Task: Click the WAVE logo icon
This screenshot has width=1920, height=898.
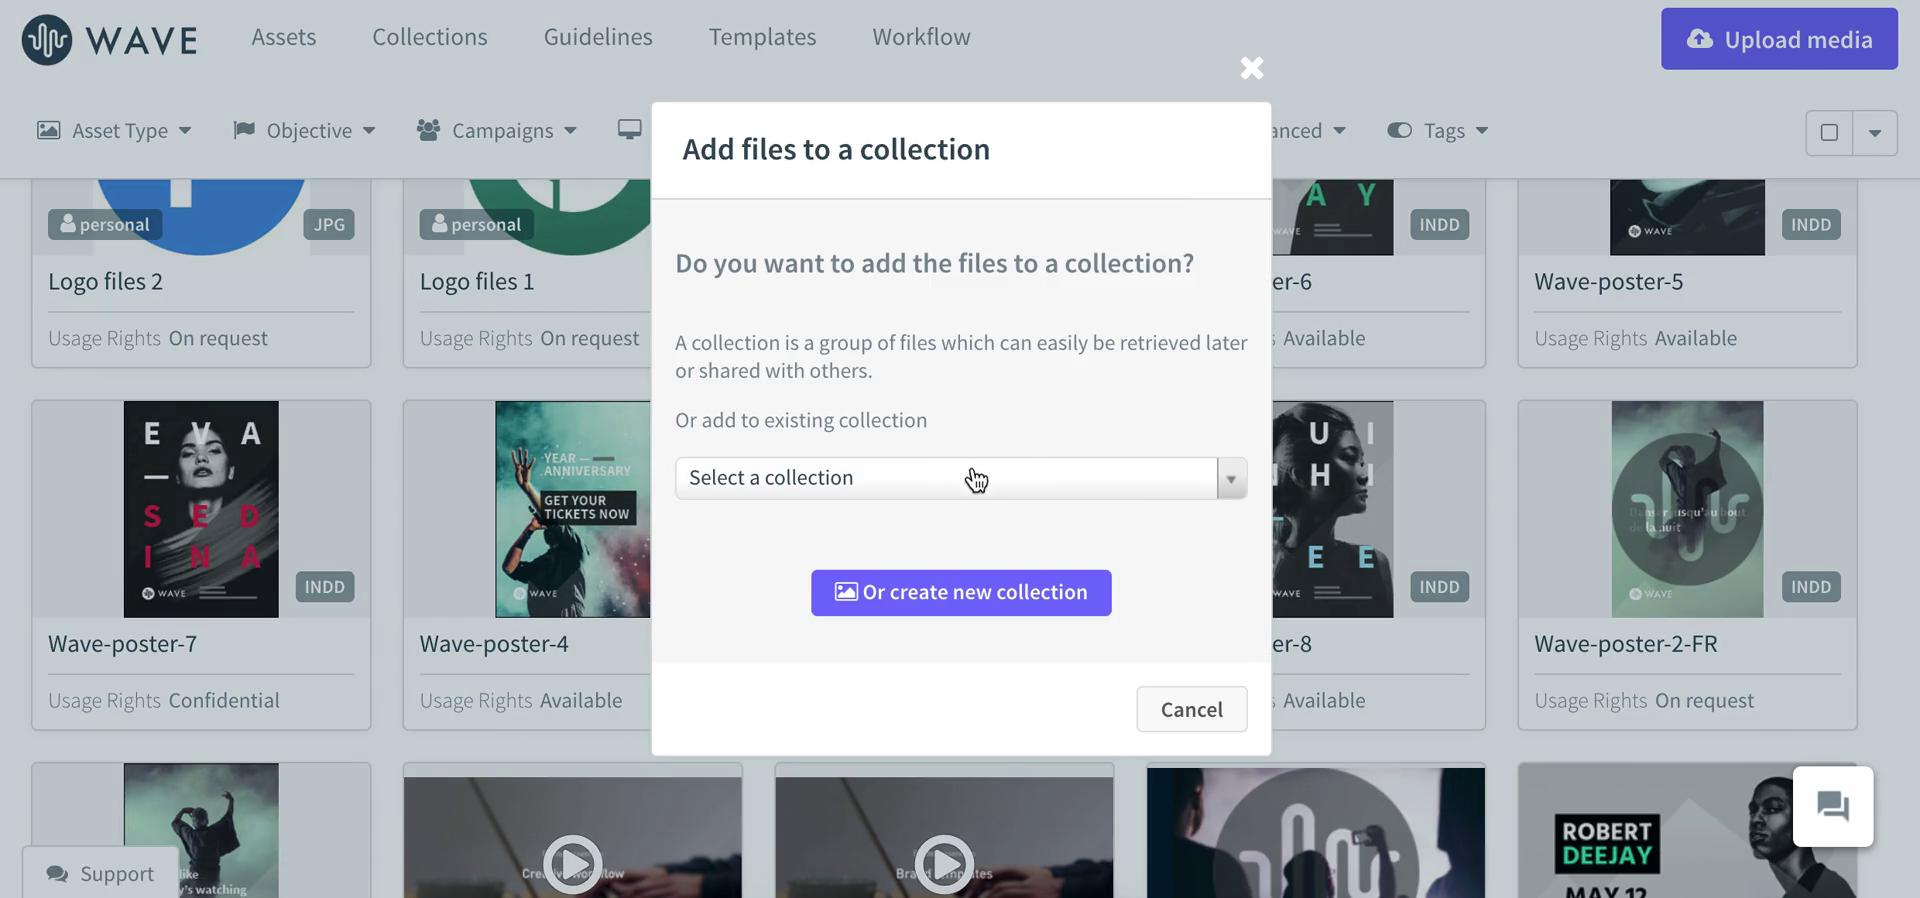Action: pyautogui.click(x=47, y=40)
